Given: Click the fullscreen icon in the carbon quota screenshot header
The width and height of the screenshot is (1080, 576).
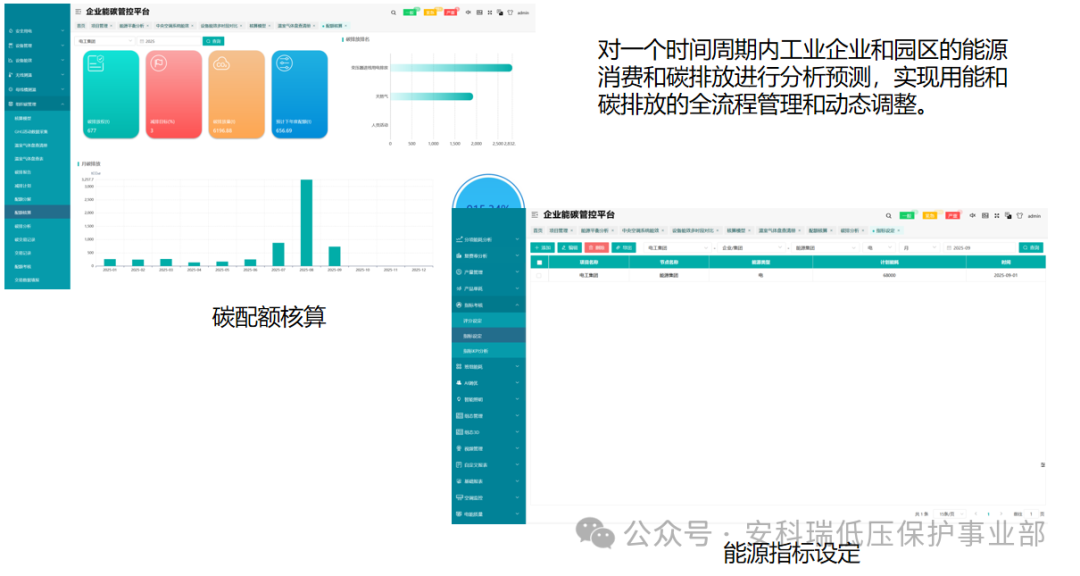Looking at the screenshot, I should (490, 12).
